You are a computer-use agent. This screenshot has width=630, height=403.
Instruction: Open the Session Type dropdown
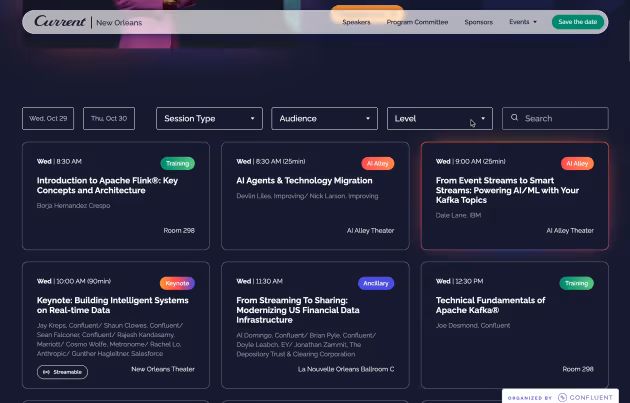tap(209, 119)
